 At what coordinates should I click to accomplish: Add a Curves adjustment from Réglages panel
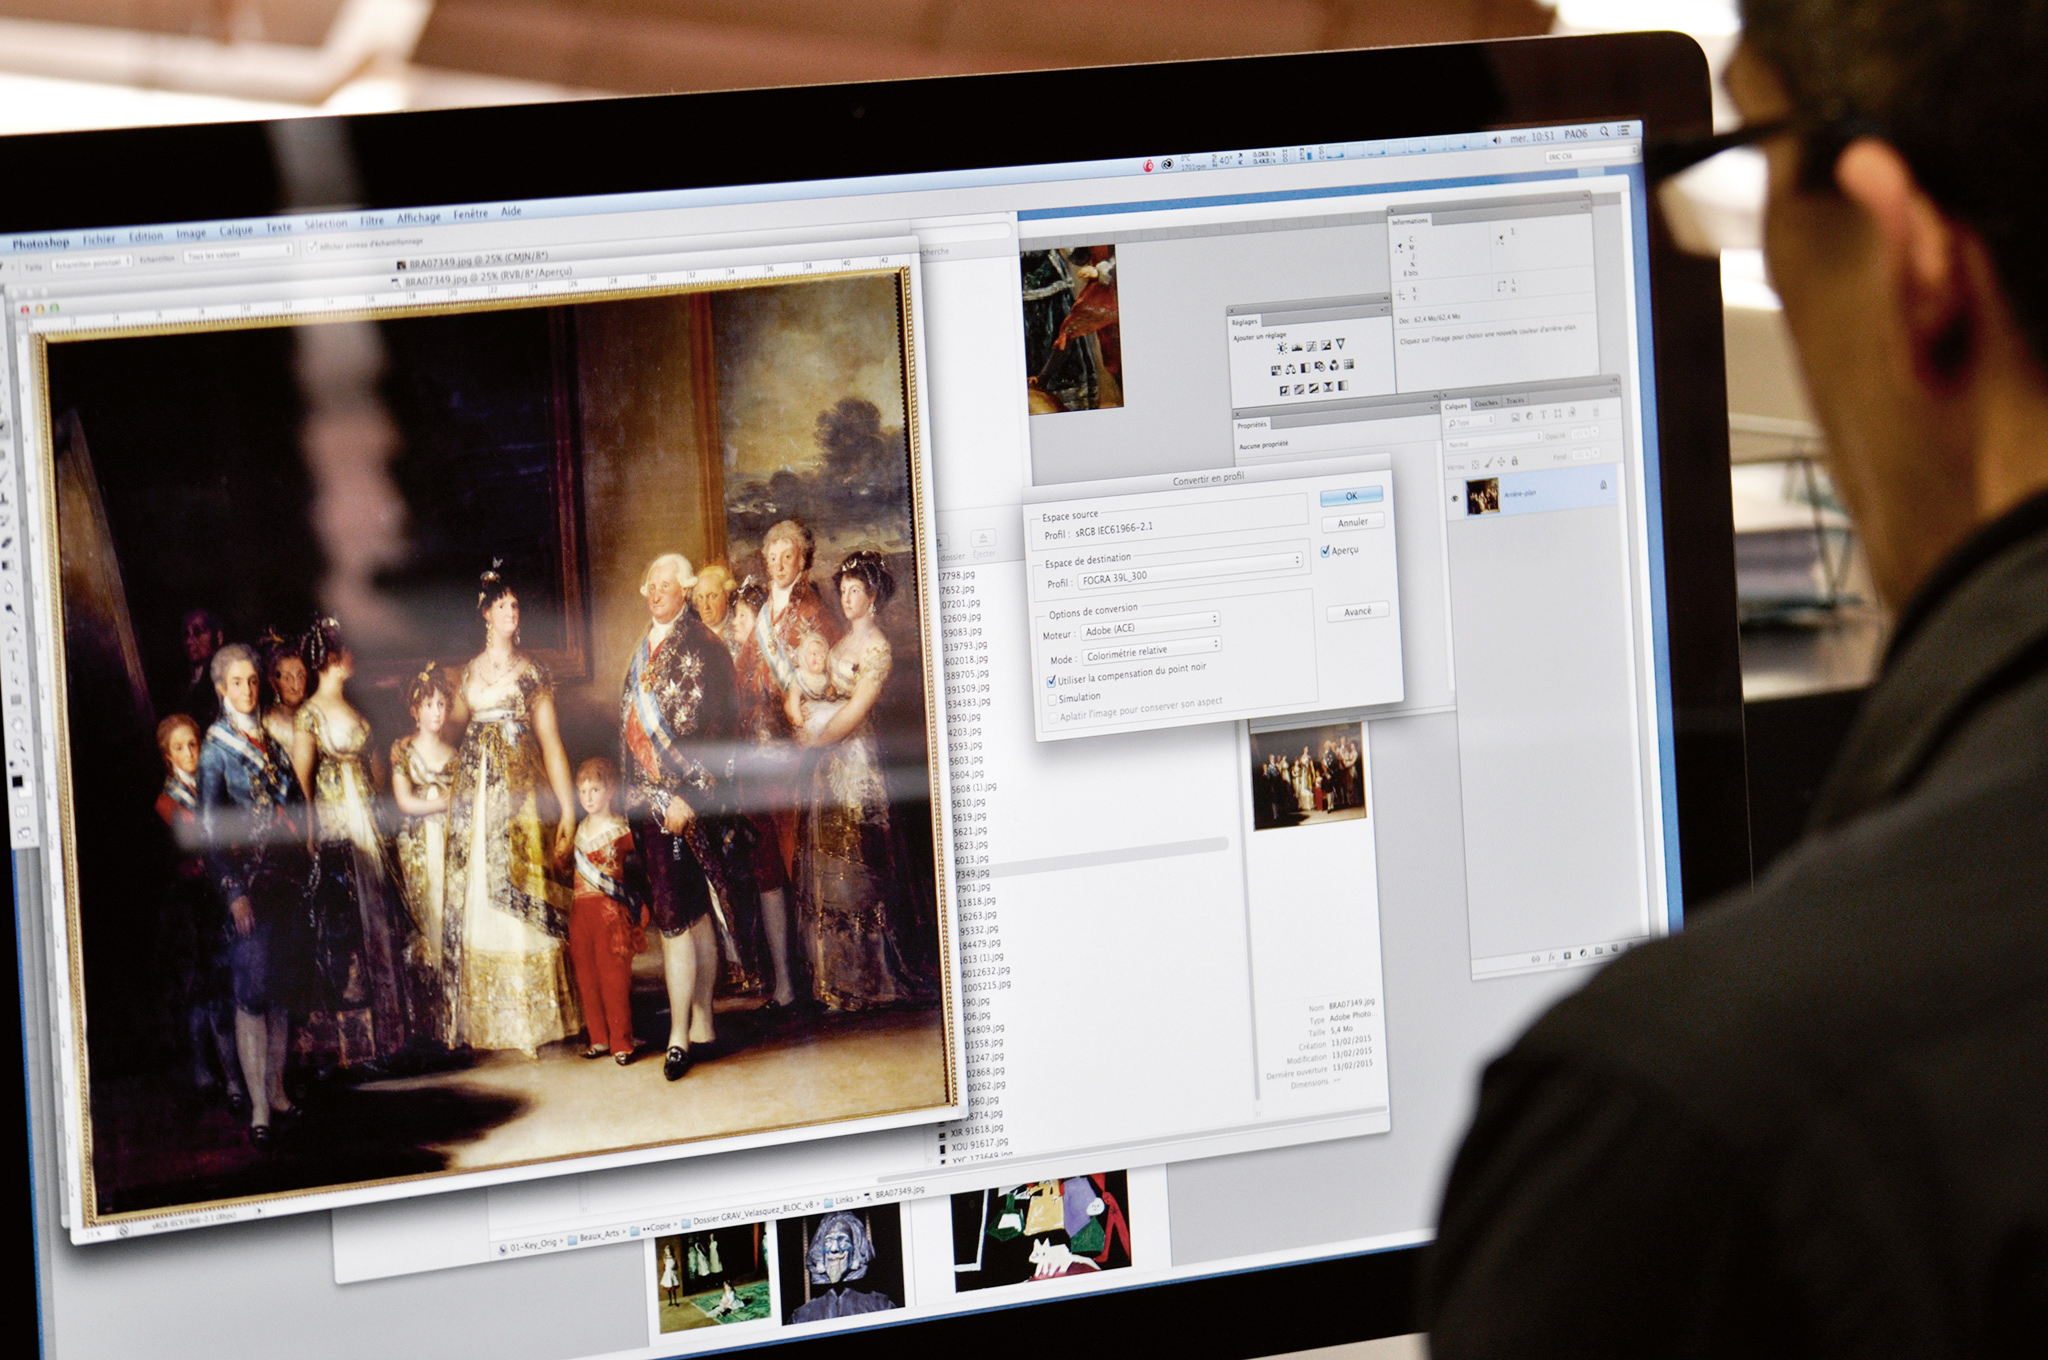pyautogui.click(x=1312, y=346)
